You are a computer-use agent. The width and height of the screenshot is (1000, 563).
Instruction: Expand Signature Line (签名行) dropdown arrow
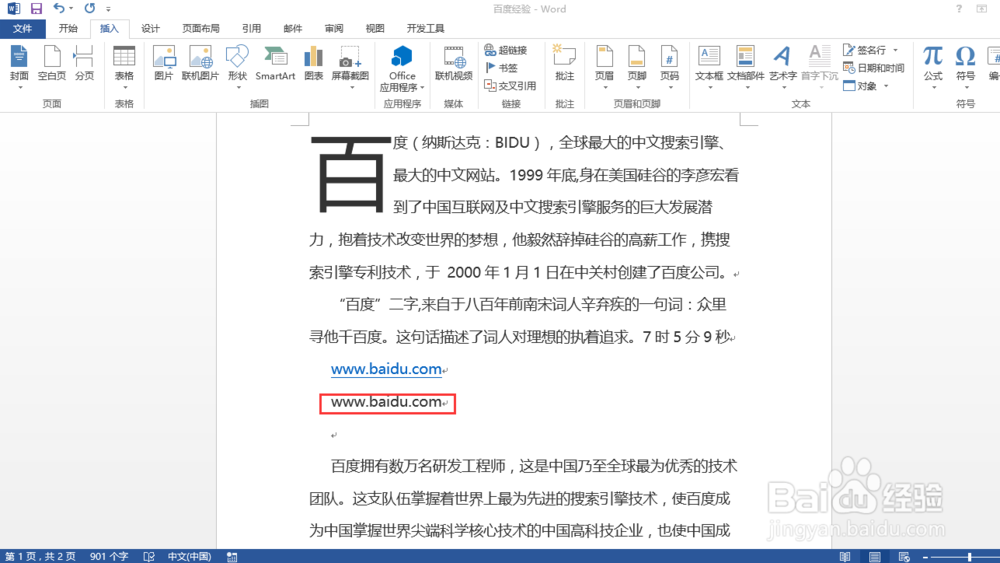(x=895, y=50)
